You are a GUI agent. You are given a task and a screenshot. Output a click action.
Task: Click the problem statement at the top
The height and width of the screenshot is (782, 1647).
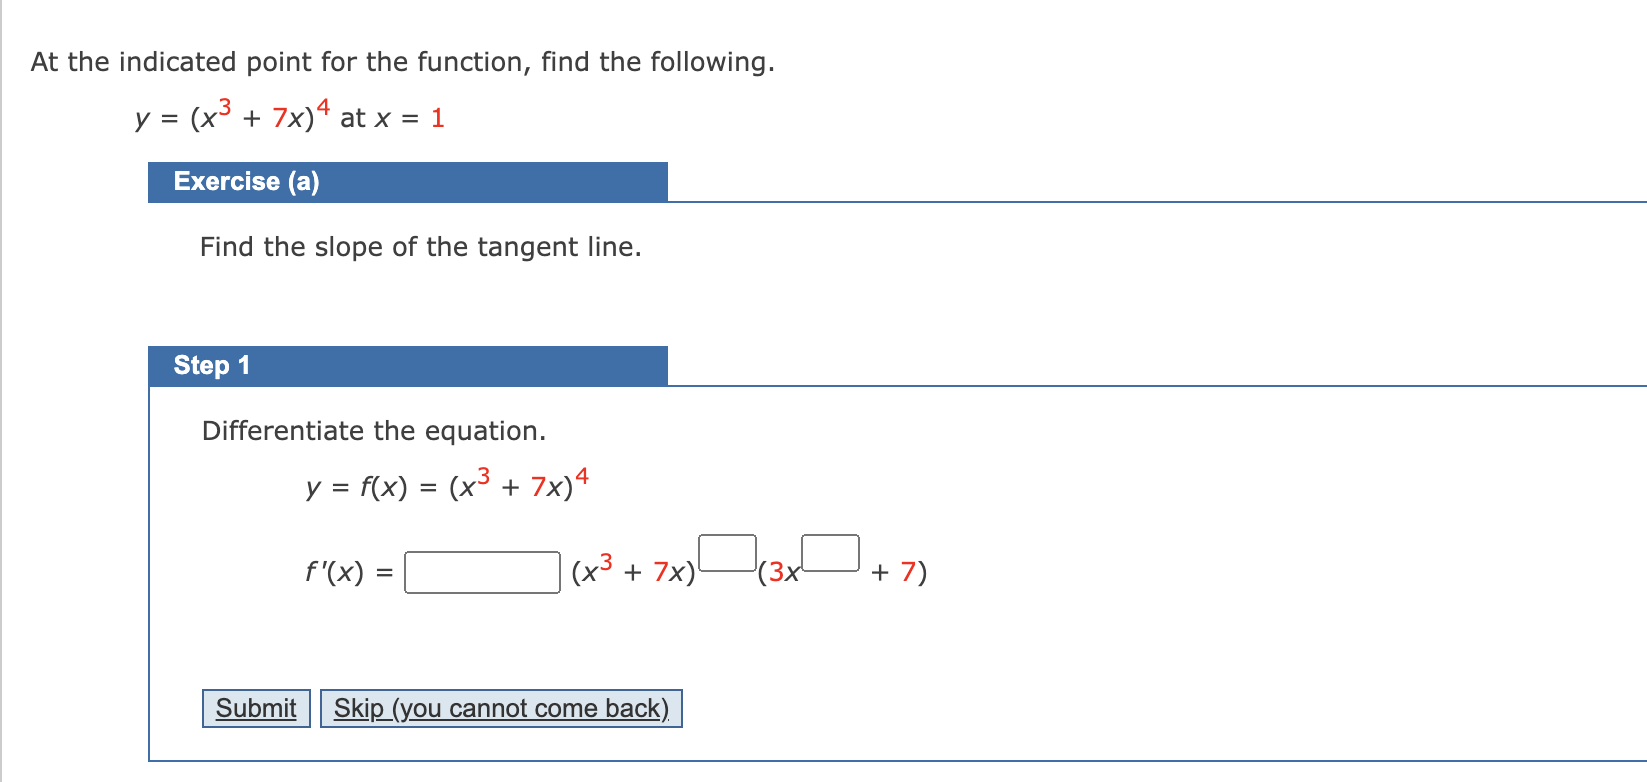pyautogui.click(x=402, y=61)
